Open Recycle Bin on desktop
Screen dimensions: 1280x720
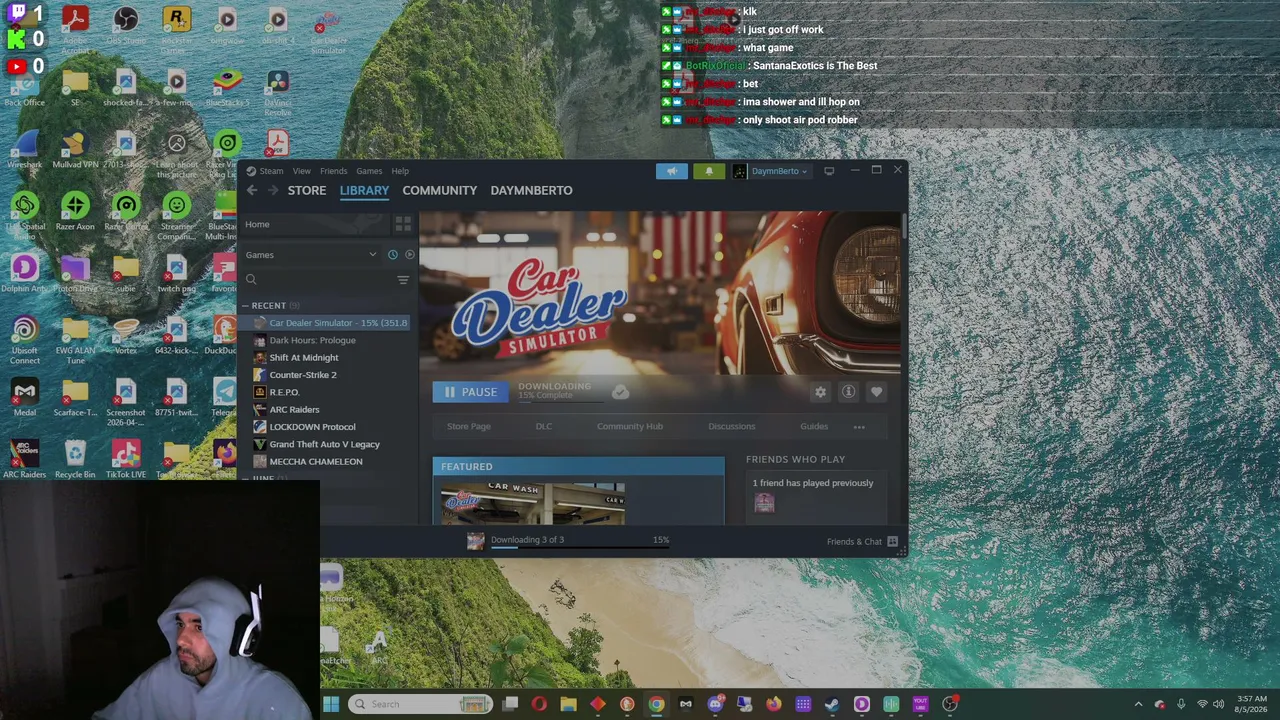pyautogui.click(x=75, y=460)
